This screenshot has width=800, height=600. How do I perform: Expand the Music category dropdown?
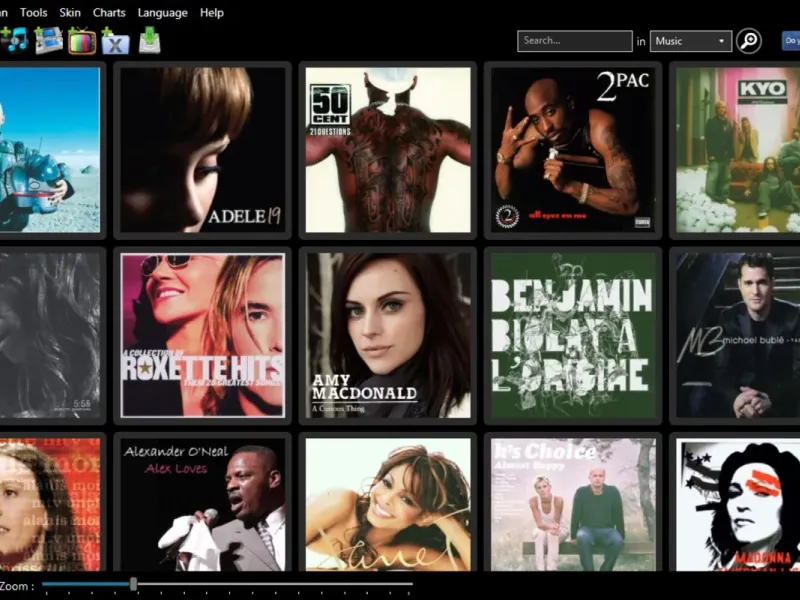pos(691,41)
